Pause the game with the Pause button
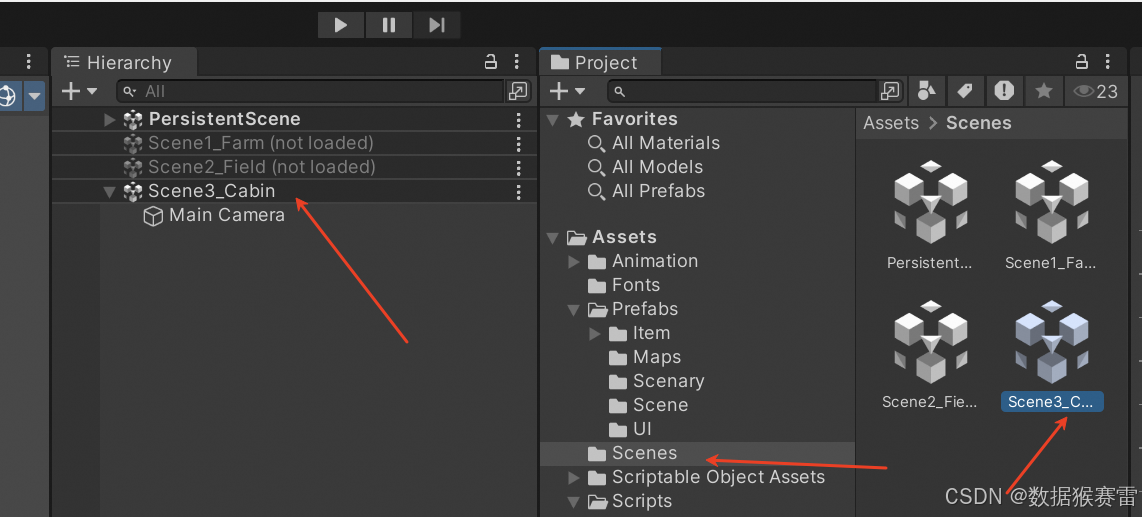This screenshot has width=1142, height=517. (x=389, y=25)
